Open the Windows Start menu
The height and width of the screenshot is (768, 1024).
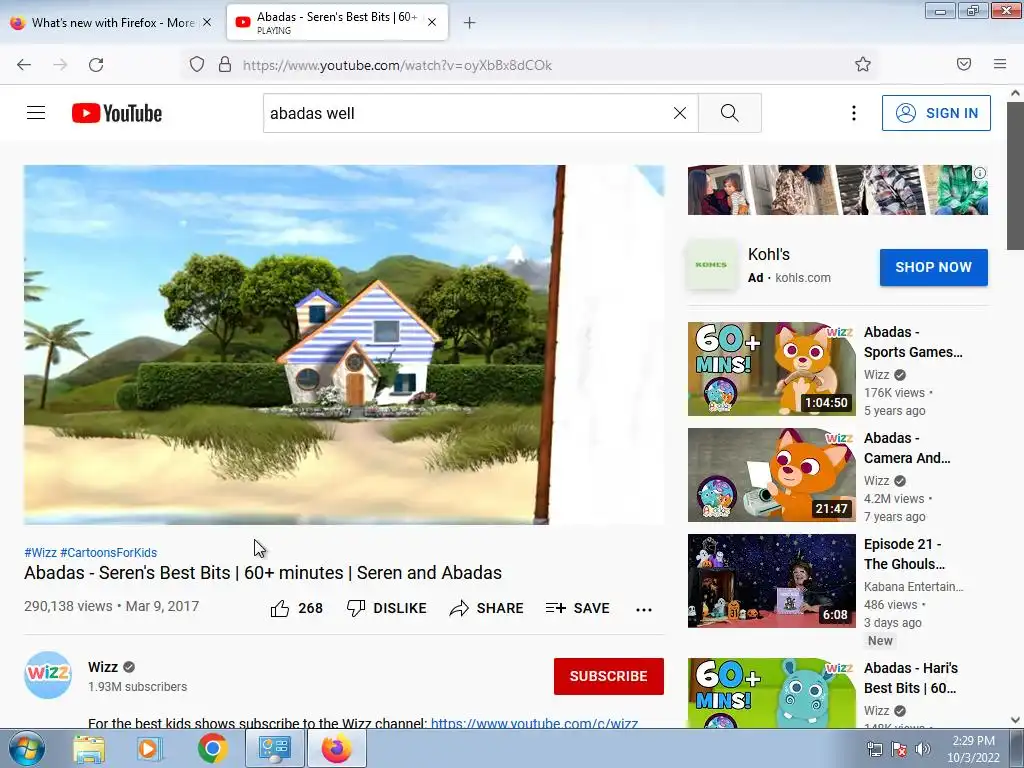26,748
